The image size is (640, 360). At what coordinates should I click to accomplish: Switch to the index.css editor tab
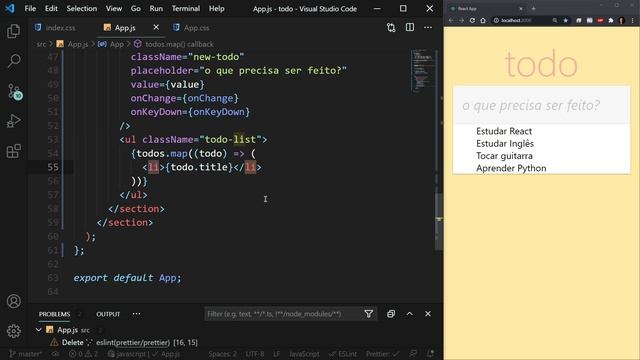tap(55, 28)
